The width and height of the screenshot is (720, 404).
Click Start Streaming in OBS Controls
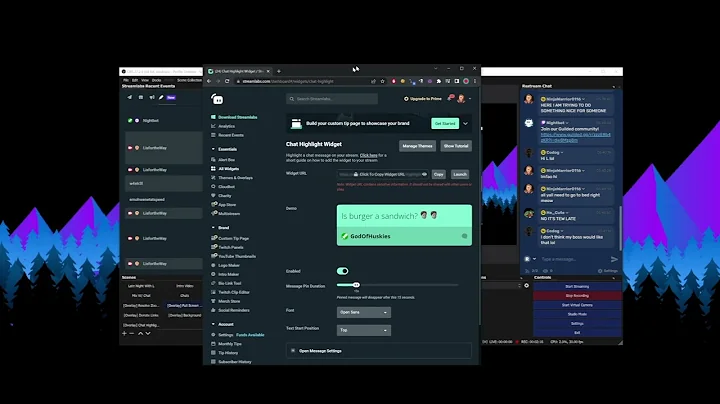pyautogui.click(x=577, y=286)
